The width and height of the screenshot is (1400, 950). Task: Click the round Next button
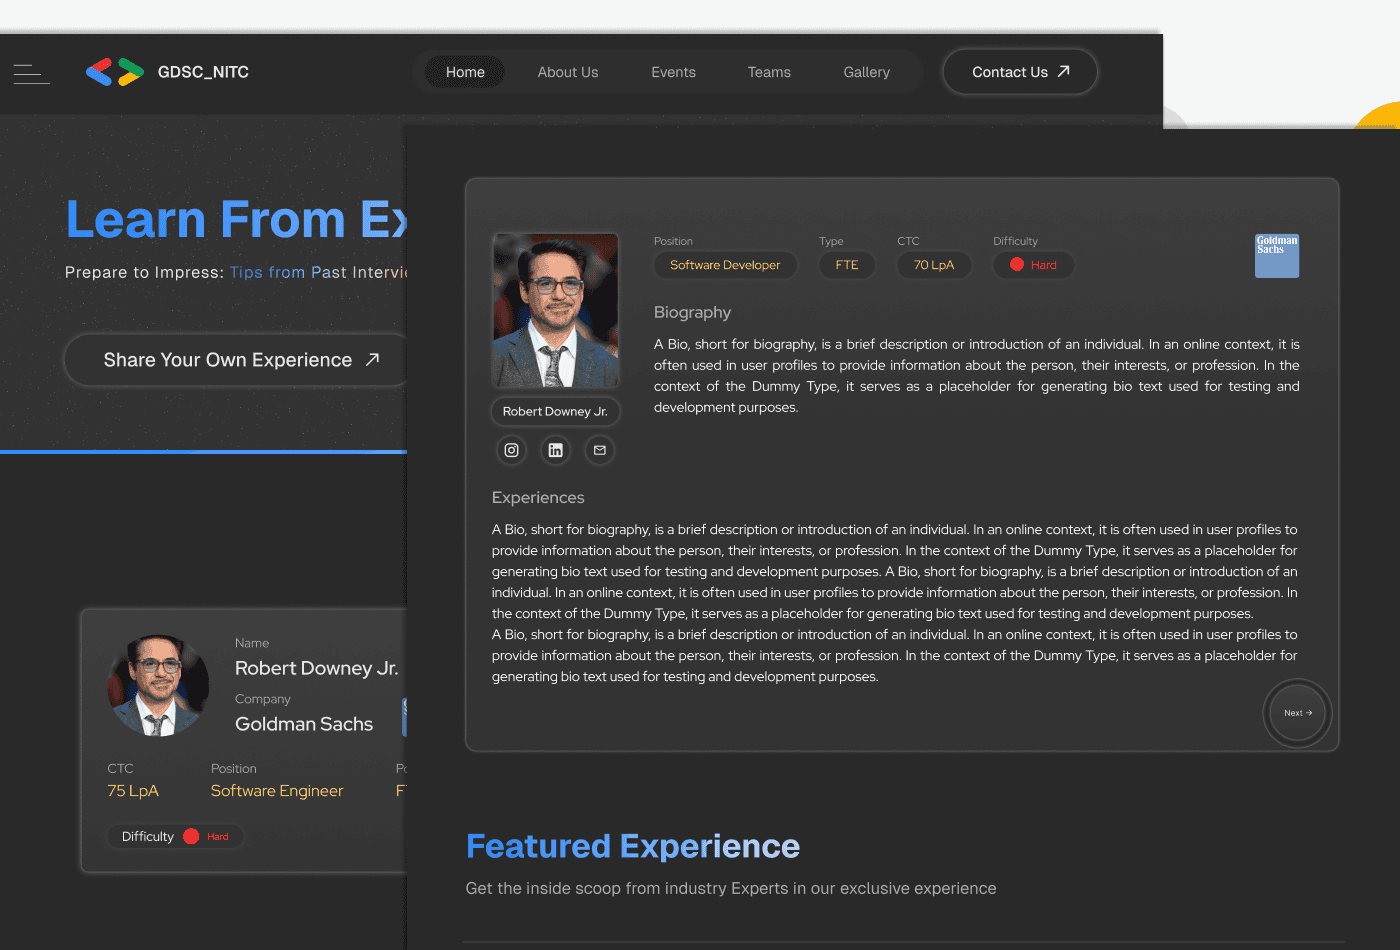(x=1297, y=713)
